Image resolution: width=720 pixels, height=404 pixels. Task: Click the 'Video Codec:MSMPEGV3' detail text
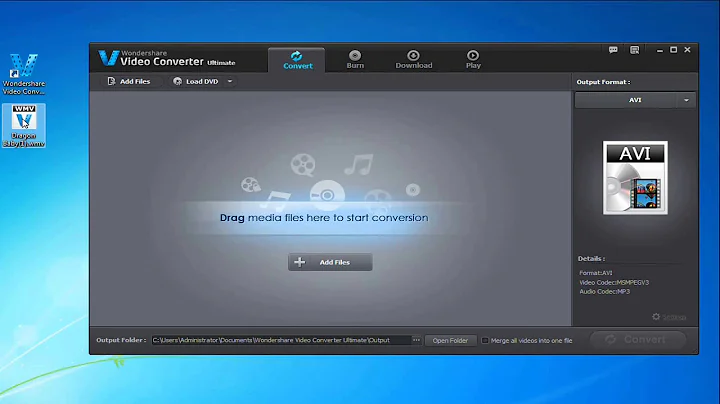[x=614, y=282]
